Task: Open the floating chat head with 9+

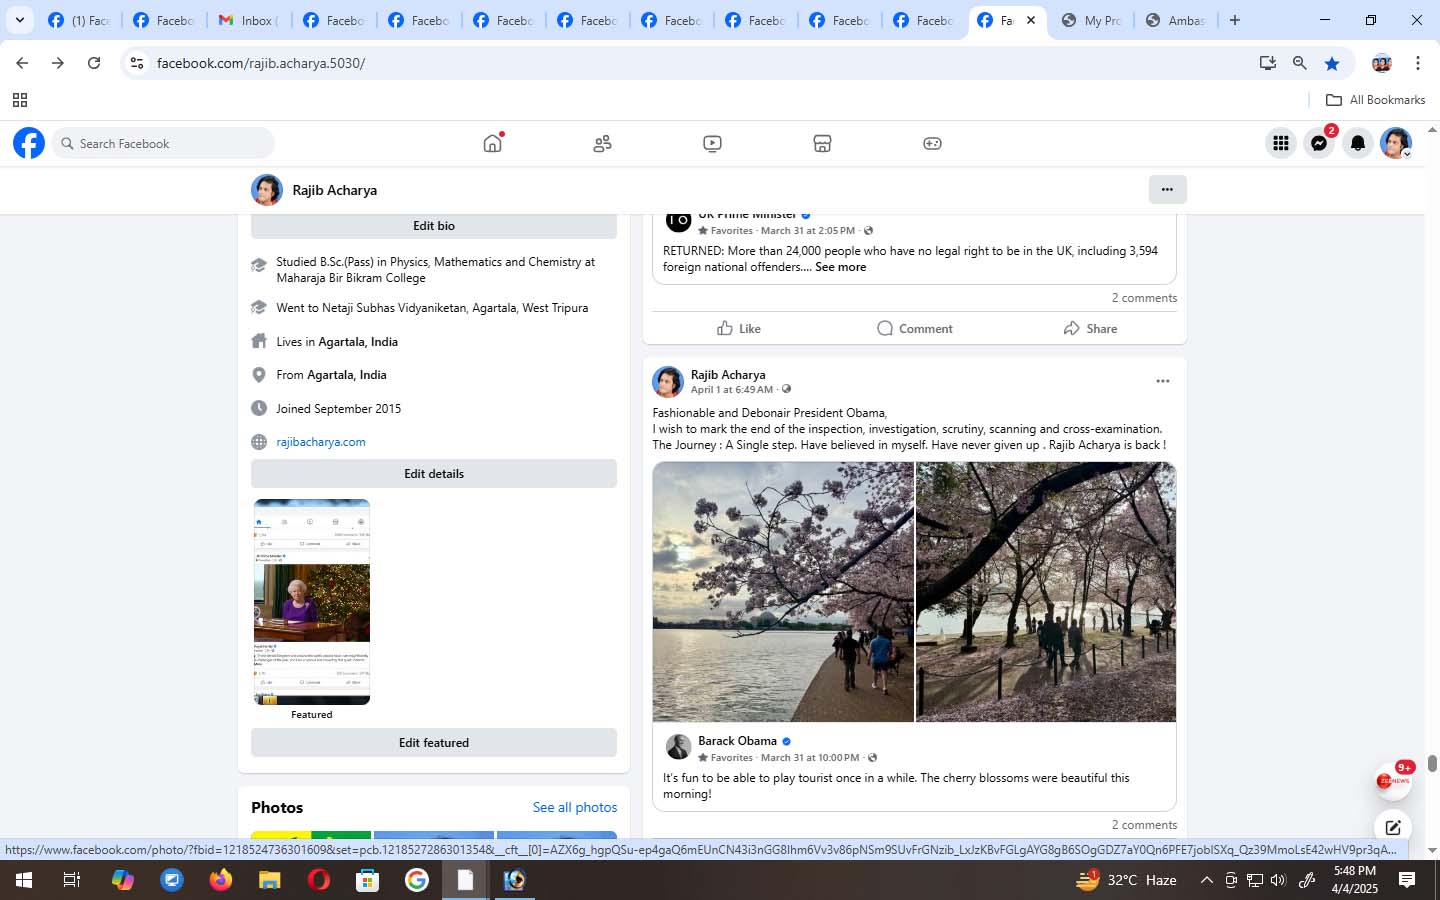Action: click(x=1392, y=780)
